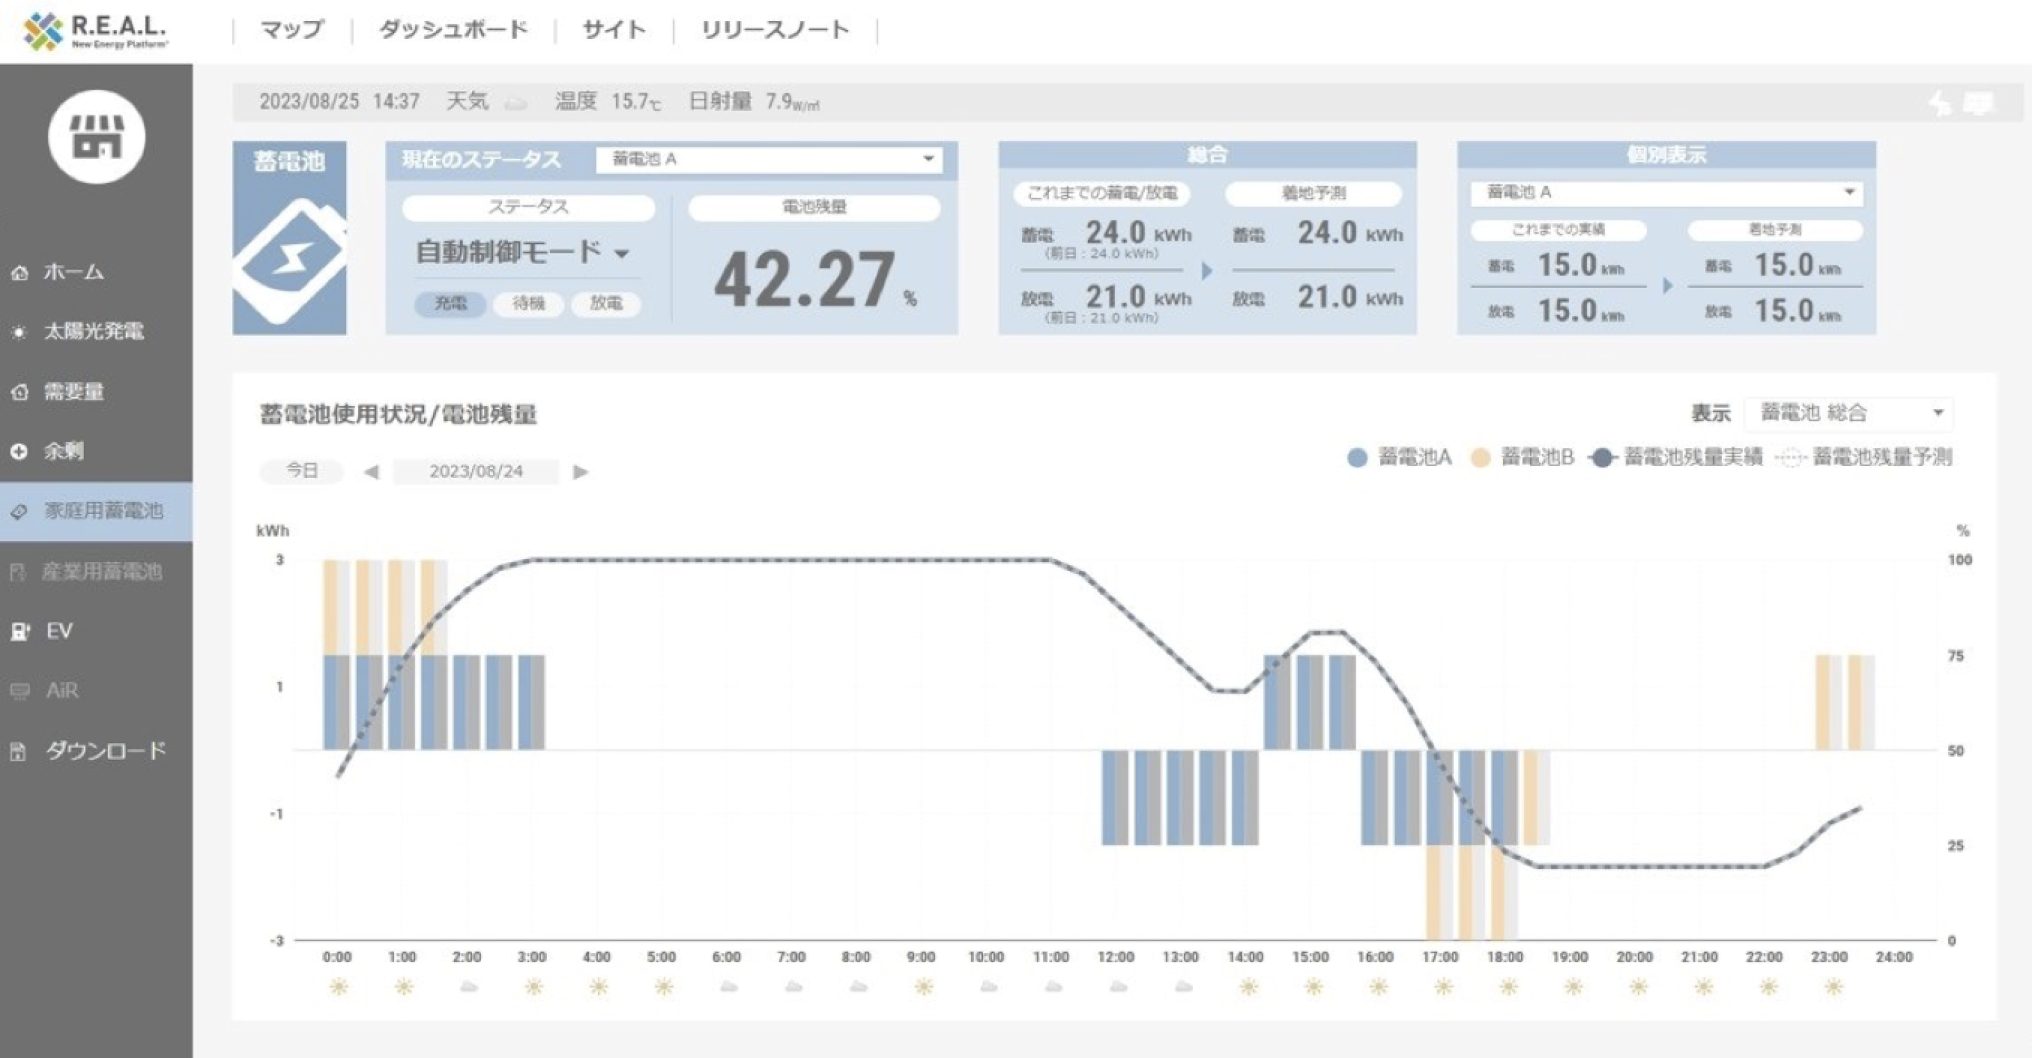Go to the 需要量 demand page

click(x=72, y=392)
